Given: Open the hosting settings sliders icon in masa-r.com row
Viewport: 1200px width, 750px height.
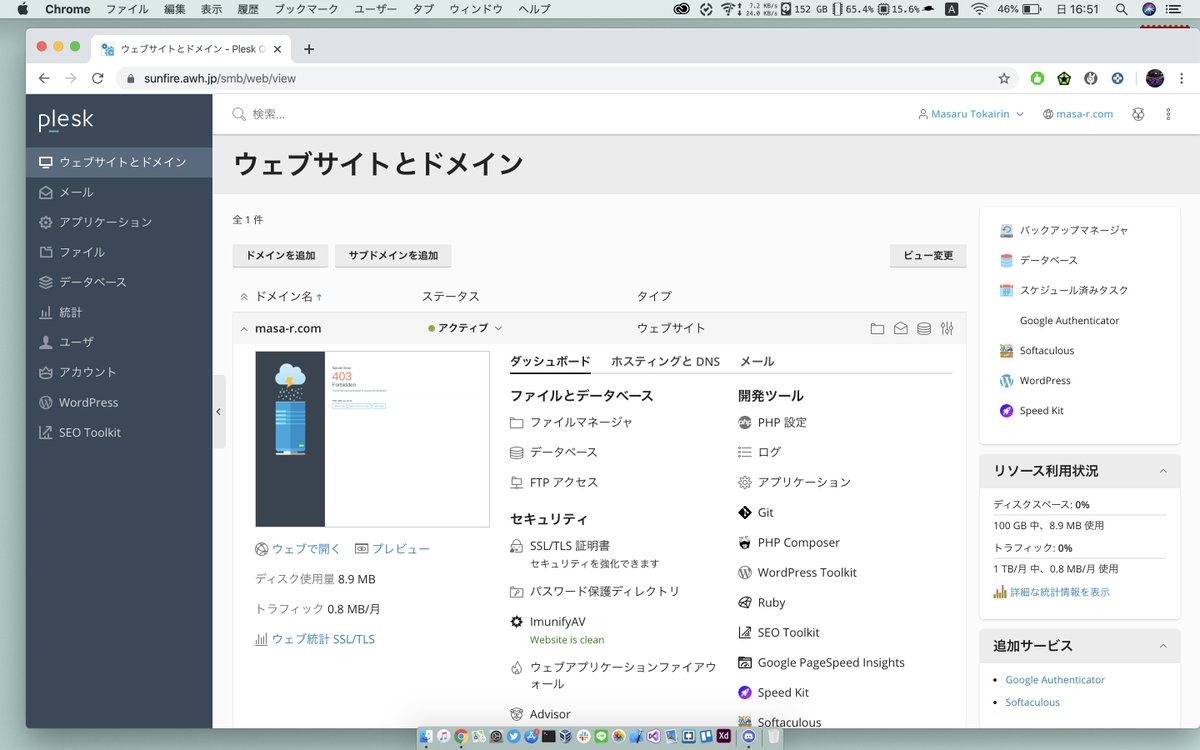Looking at the screenshot, I should (947, 328).
